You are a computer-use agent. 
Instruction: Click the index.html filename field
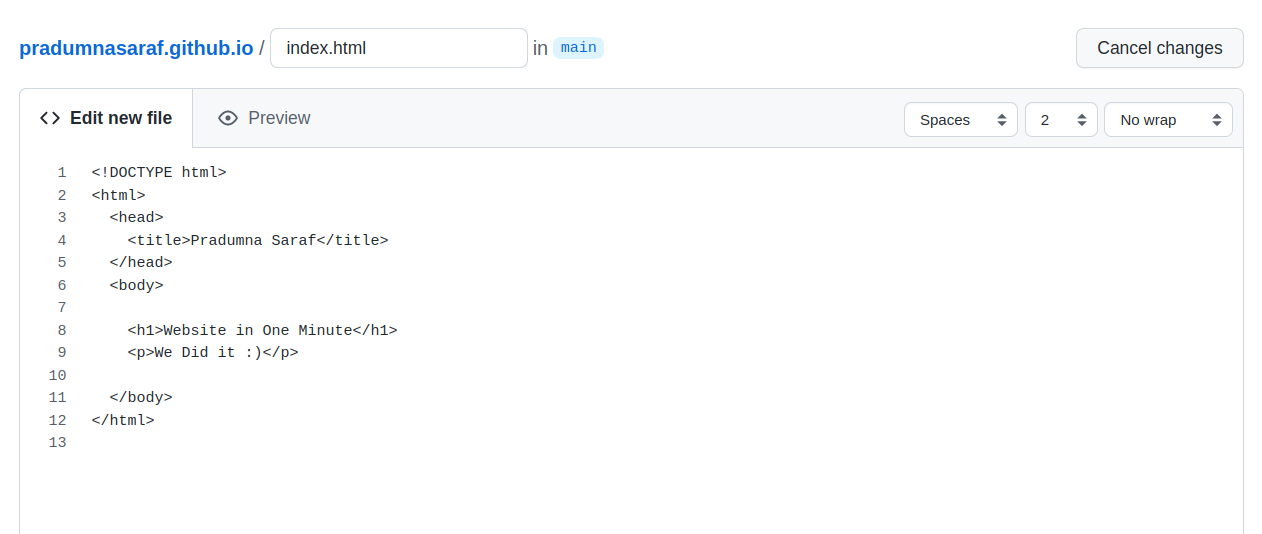coord(398,48)
